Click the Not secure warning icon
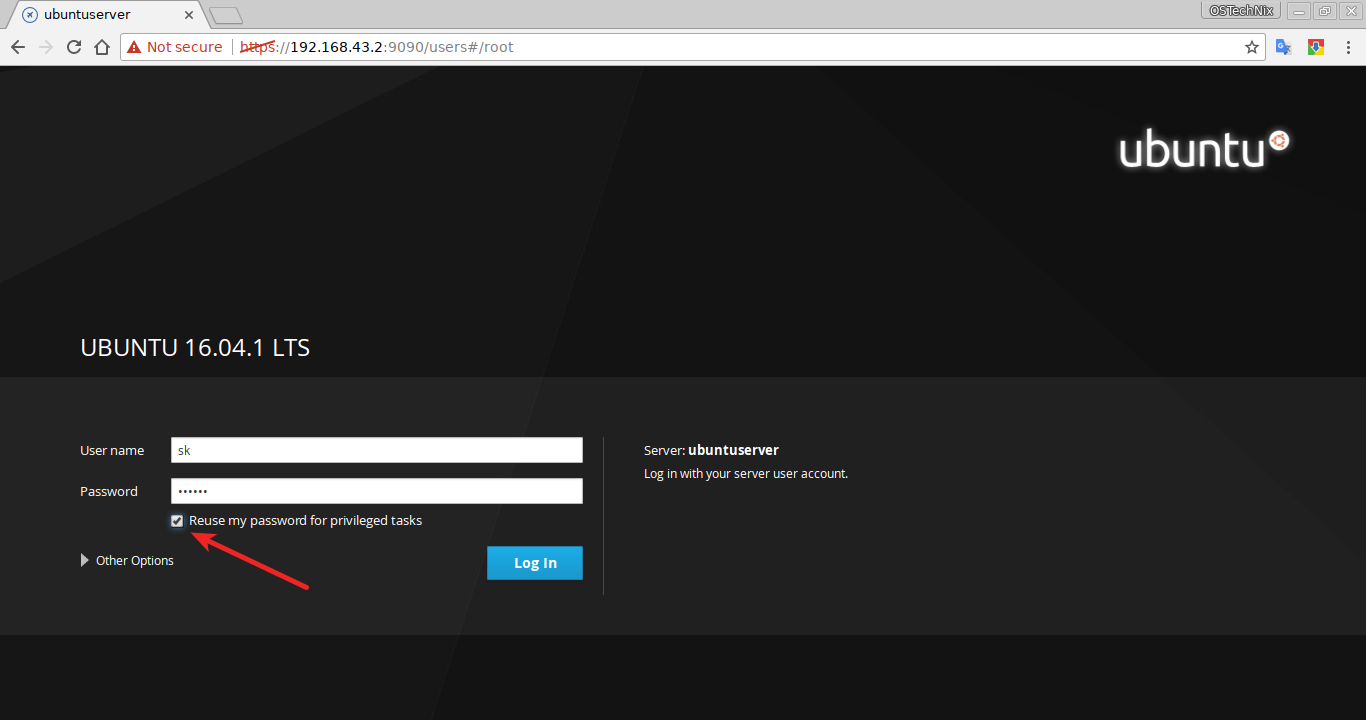Viewport: 1366px width, 720px height. point(134,47)
